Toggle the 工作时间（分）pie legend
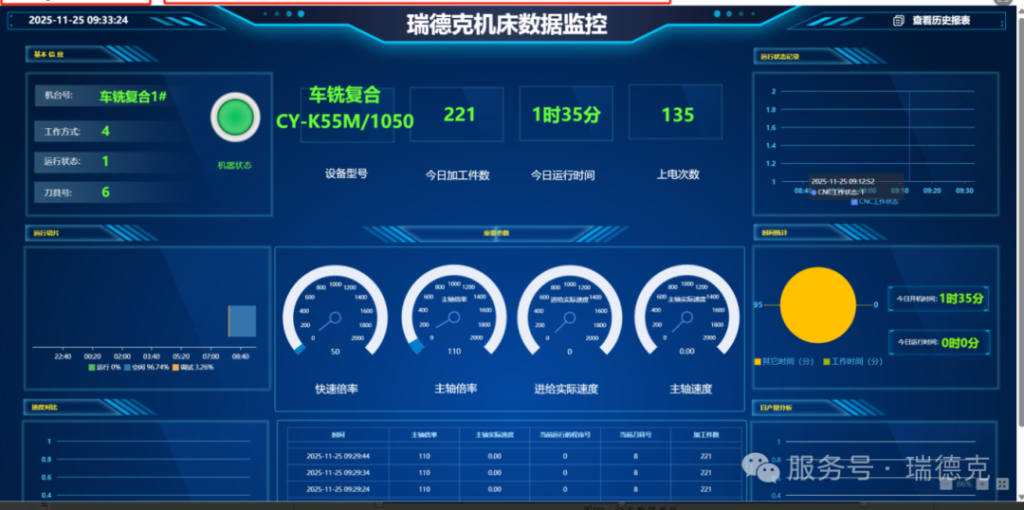 coord(850,360)
